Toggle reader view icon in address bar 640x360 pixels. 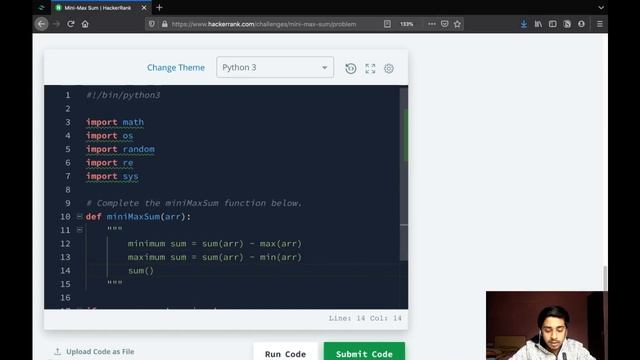[387, 24]
